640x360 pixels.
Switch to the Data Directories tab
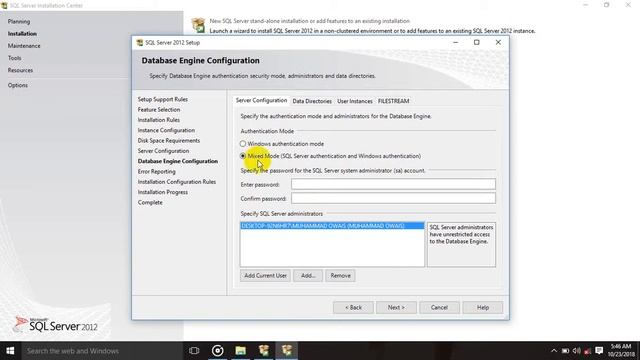(312, 101)
